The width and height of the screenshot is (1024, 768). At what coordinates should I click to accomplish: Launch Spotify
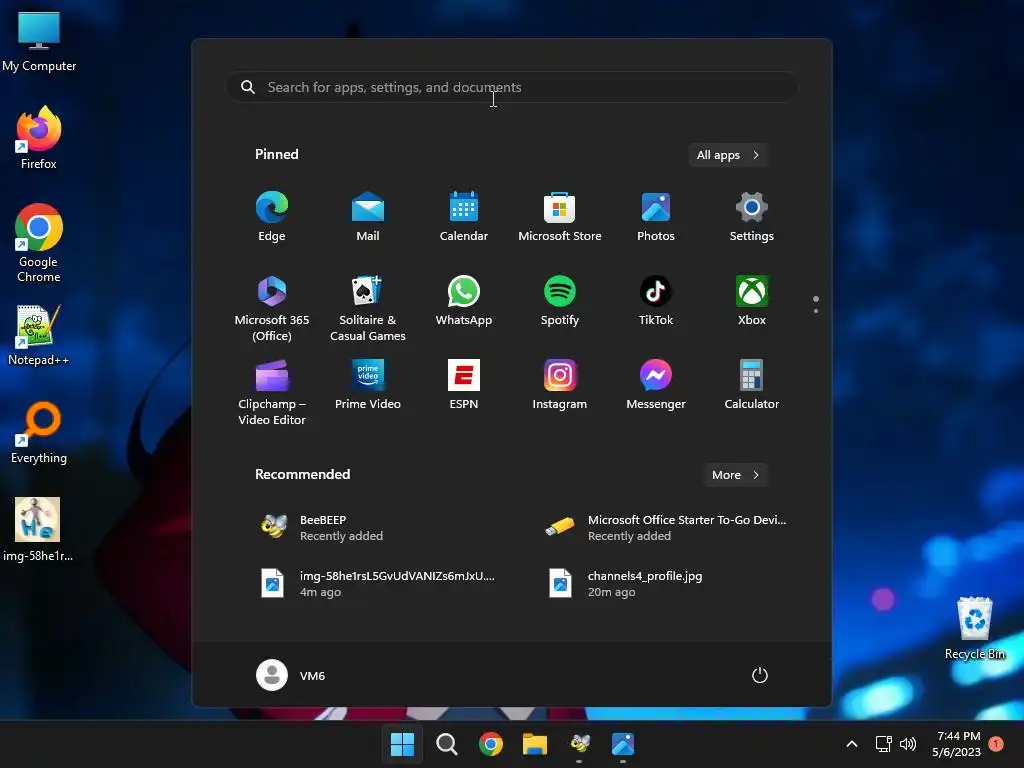(x=560, y=300)
